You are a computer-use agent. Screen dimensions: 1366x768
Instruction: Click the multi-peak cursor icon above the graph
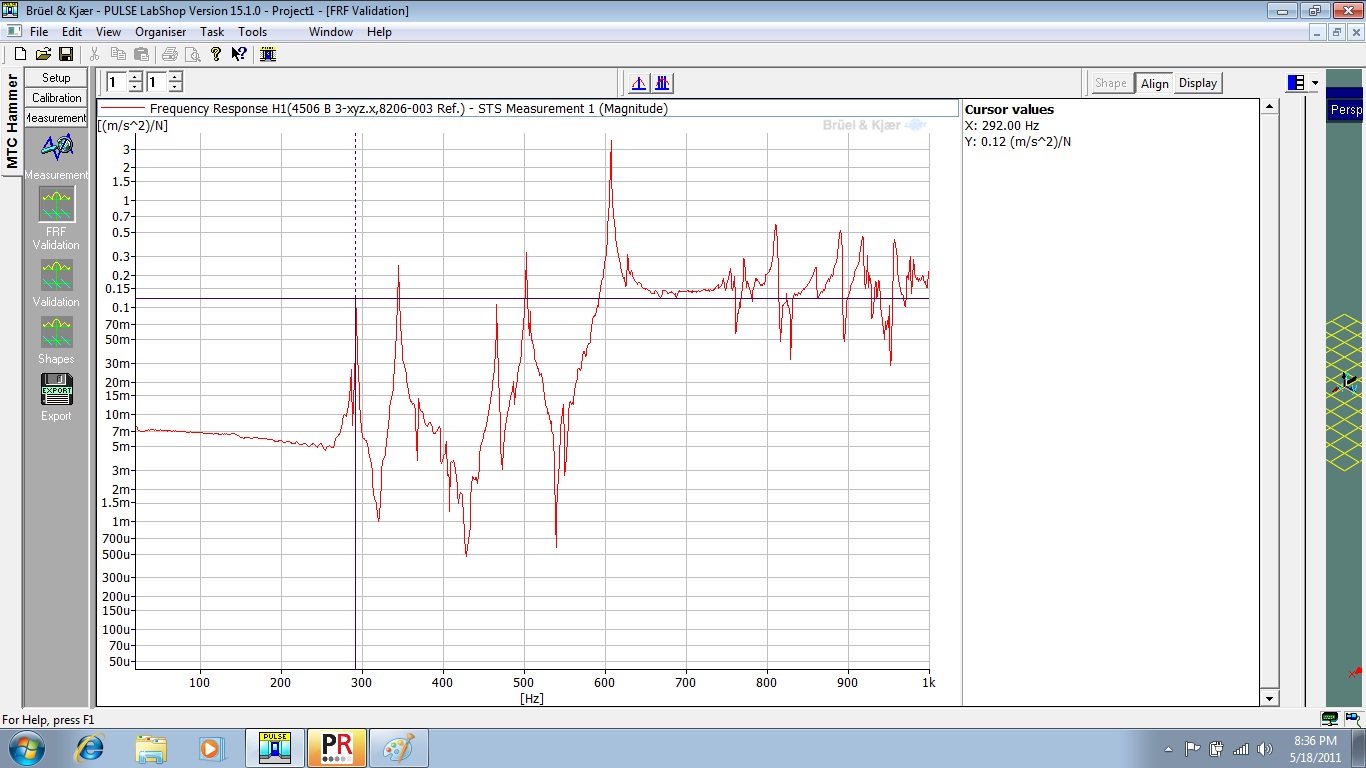662,83
